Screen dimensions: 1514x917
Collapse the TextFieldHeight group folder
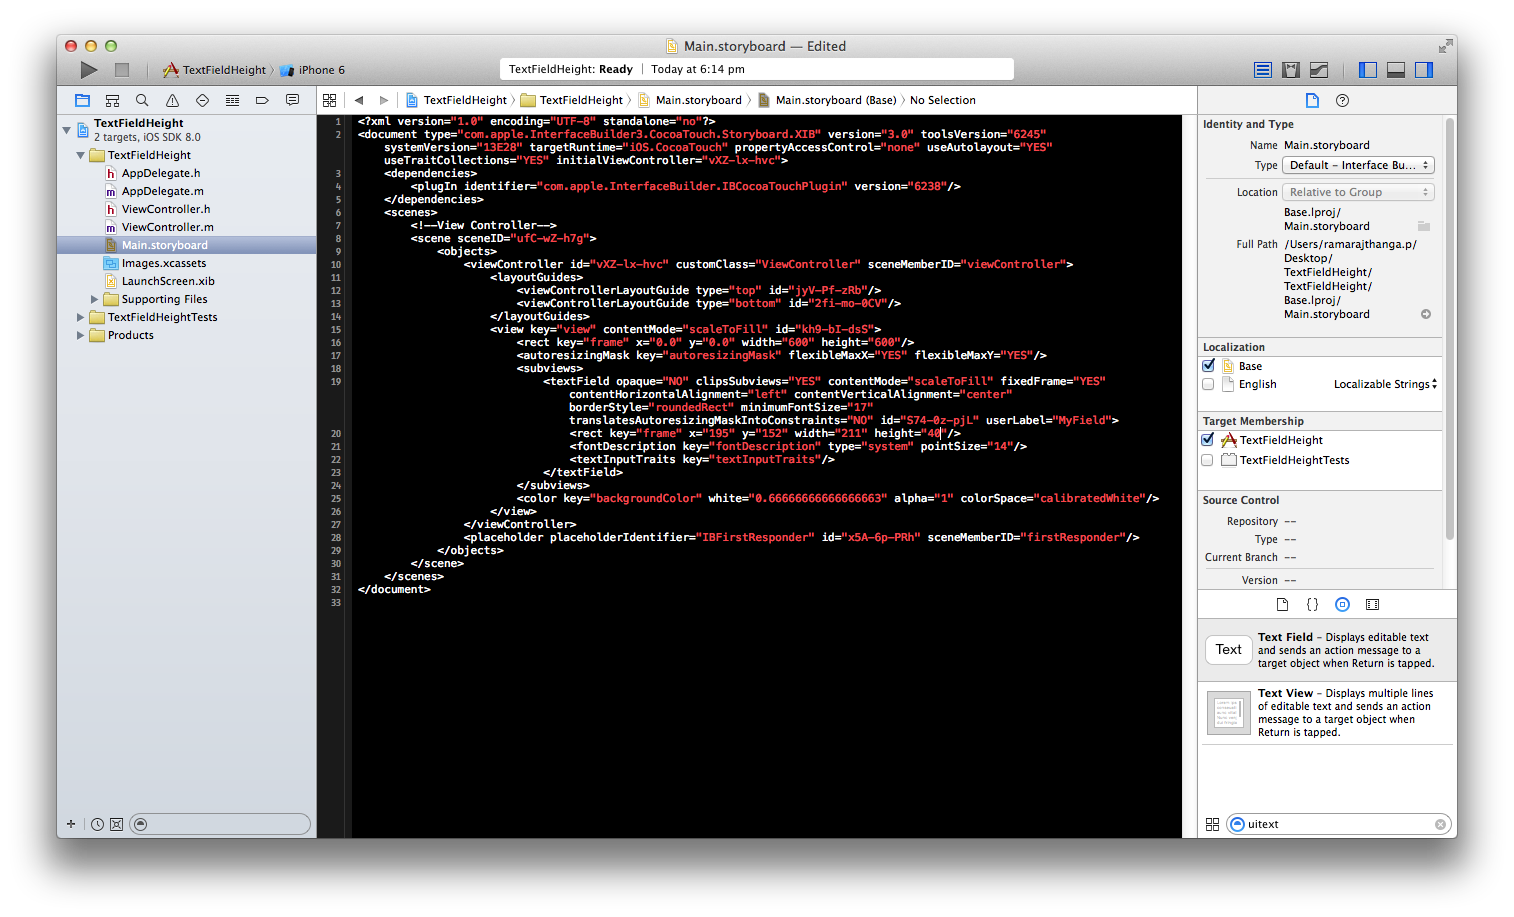tap(80, 155)
